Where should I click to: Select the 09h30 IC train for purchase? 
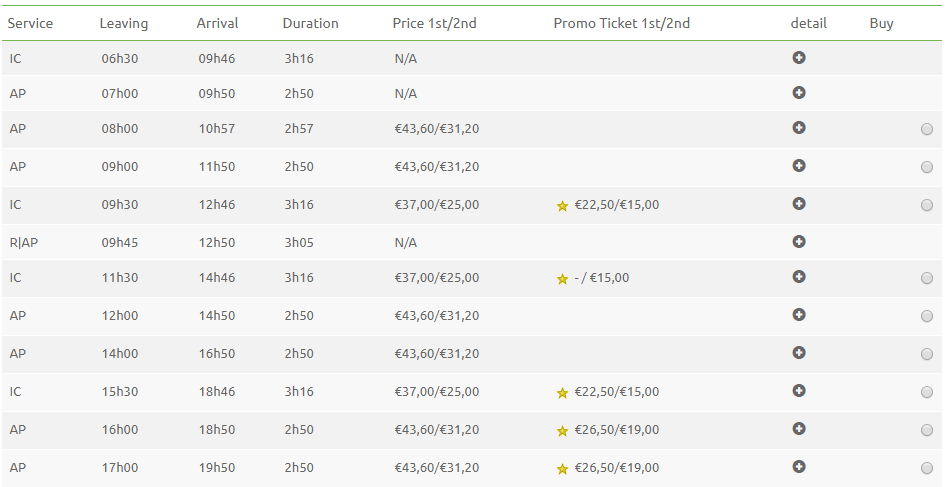[x=927, y=205]
